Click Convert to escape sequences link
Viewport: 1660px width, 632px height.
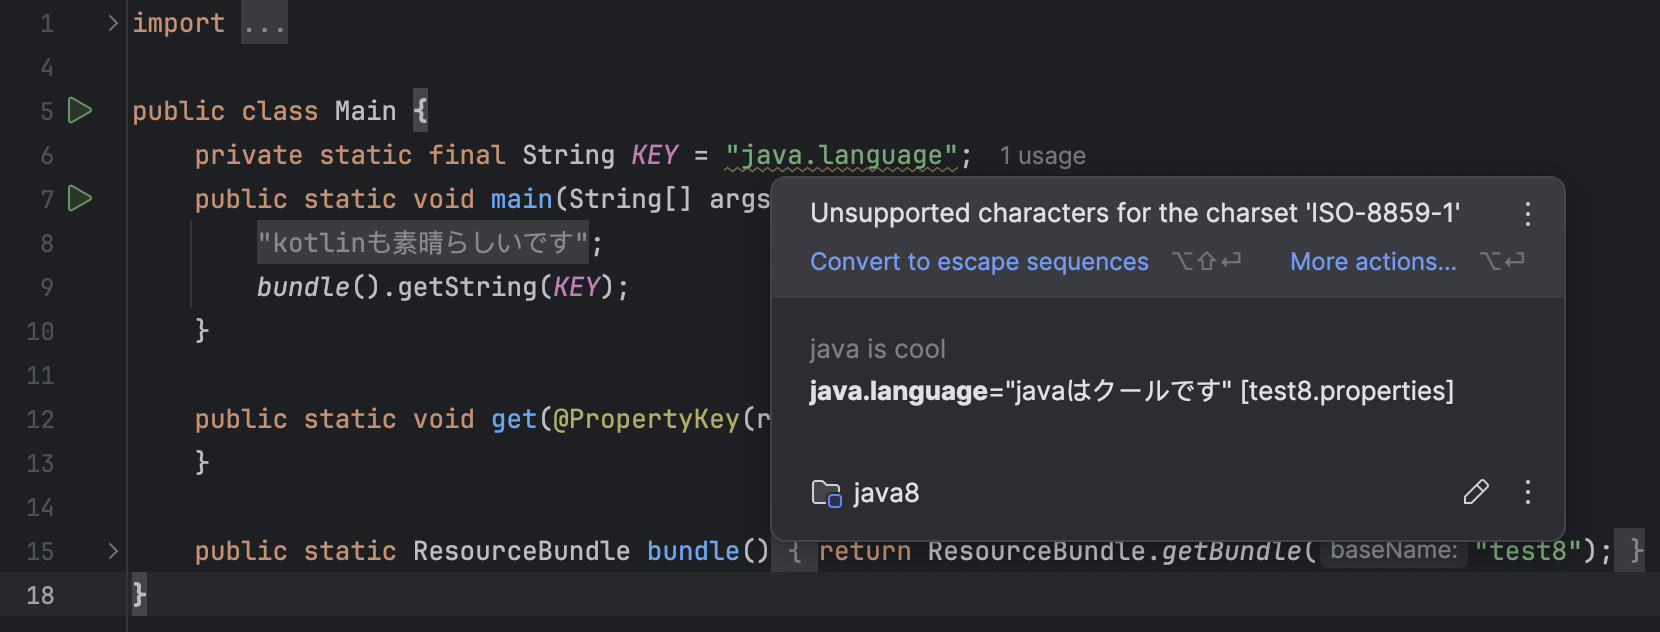coord(979,262)
